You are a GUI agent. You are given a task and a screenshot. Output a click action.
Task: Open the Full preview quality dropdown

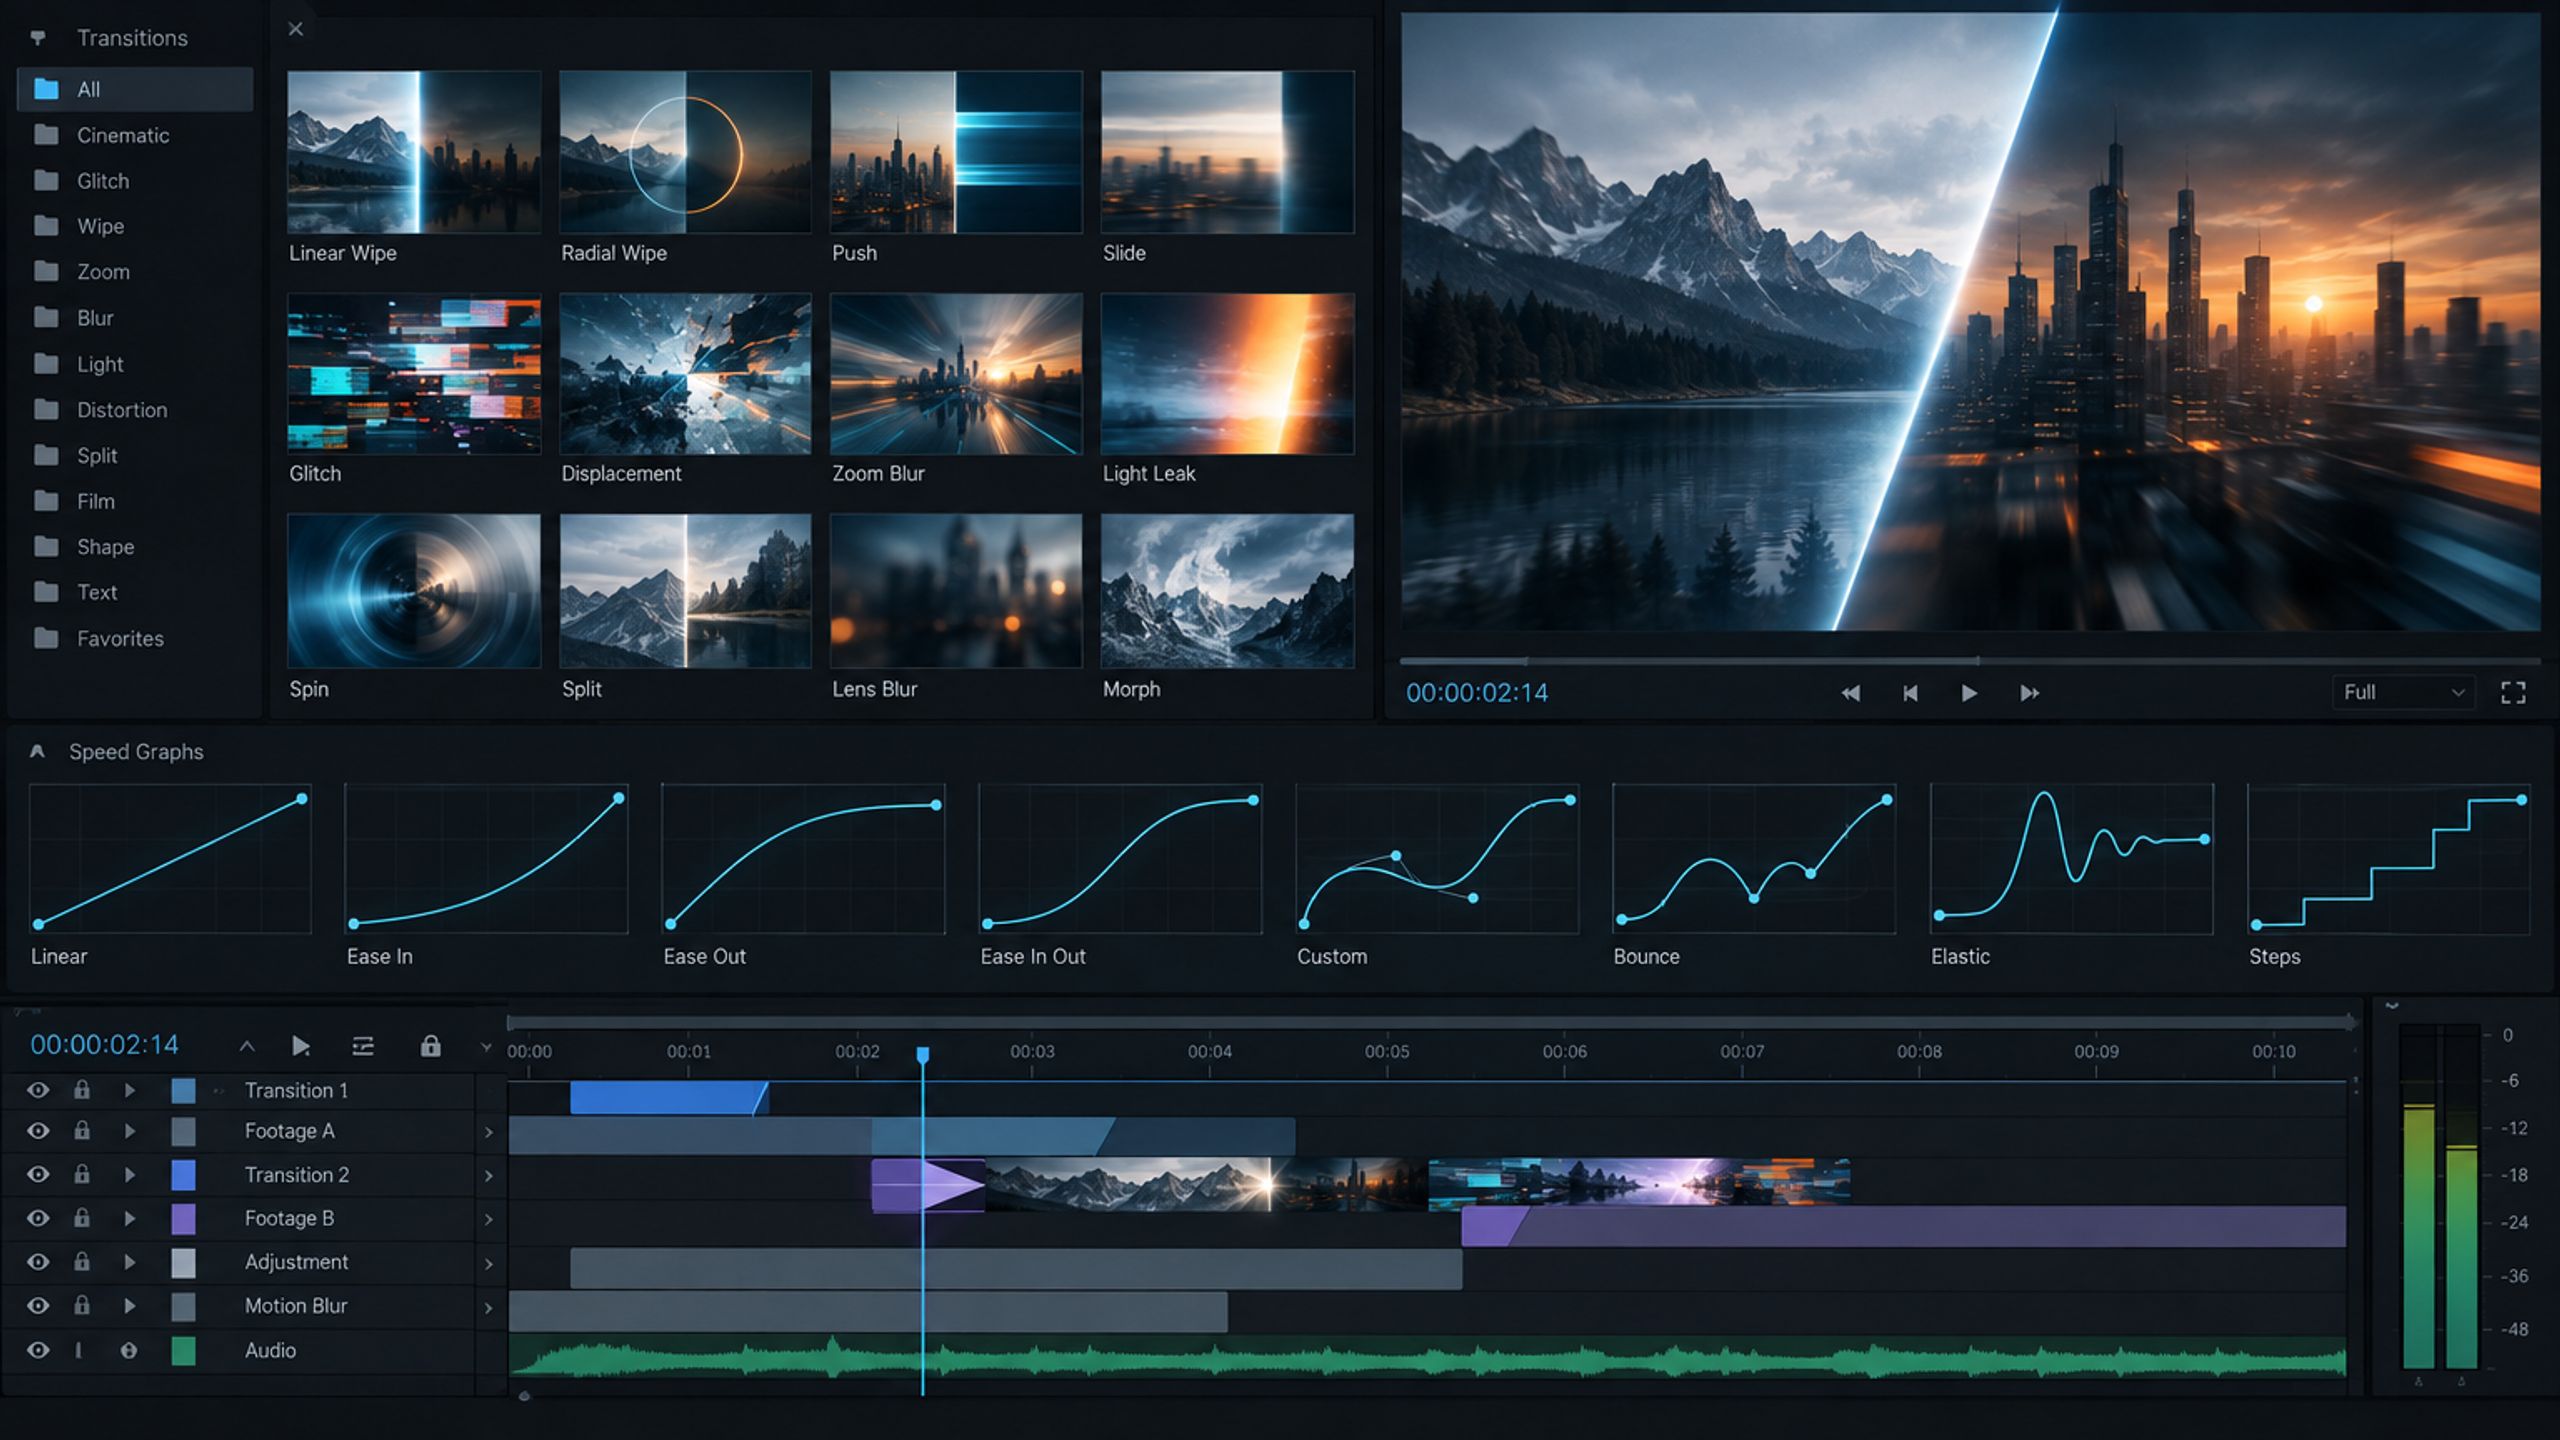[x=2403, y=692]
